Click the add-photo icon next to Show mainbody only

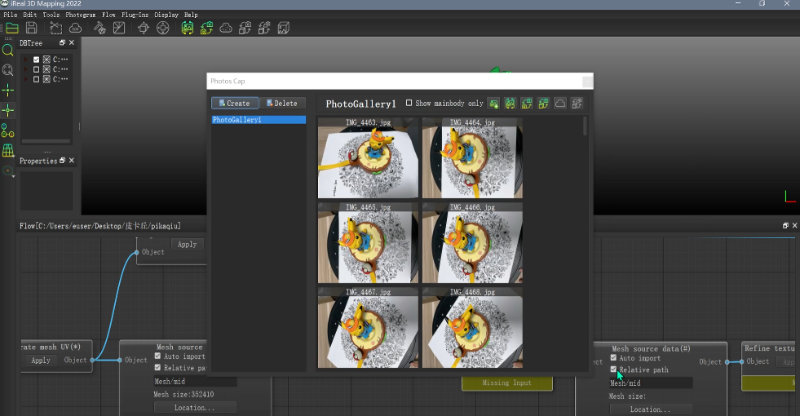click(493, 103)
